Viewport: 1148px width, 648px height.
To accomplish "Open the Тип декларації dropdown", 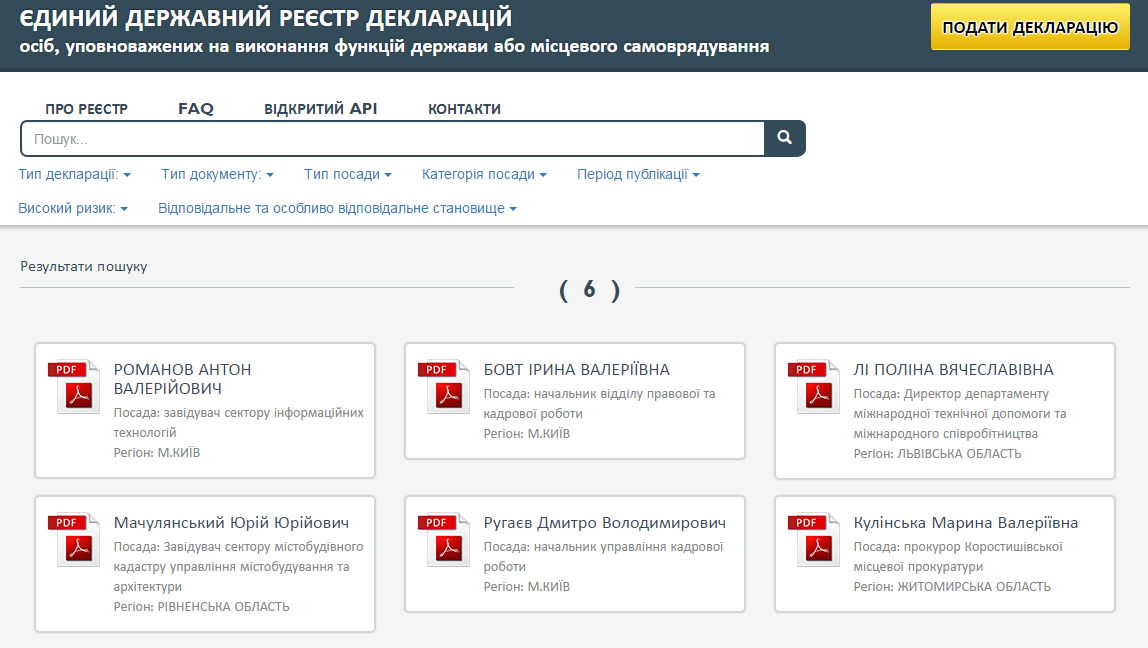I will (x=68, y=174).
